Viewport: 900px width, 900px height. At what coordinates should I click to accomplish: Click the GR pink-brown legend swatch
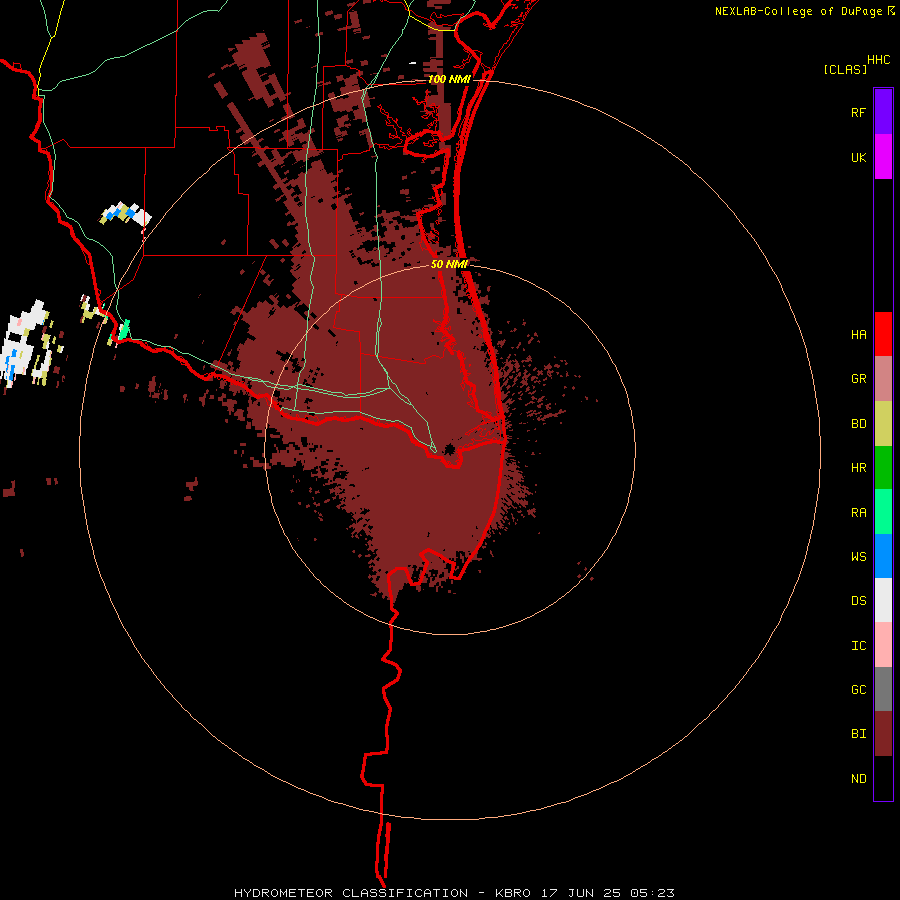[x=883, y=379]
